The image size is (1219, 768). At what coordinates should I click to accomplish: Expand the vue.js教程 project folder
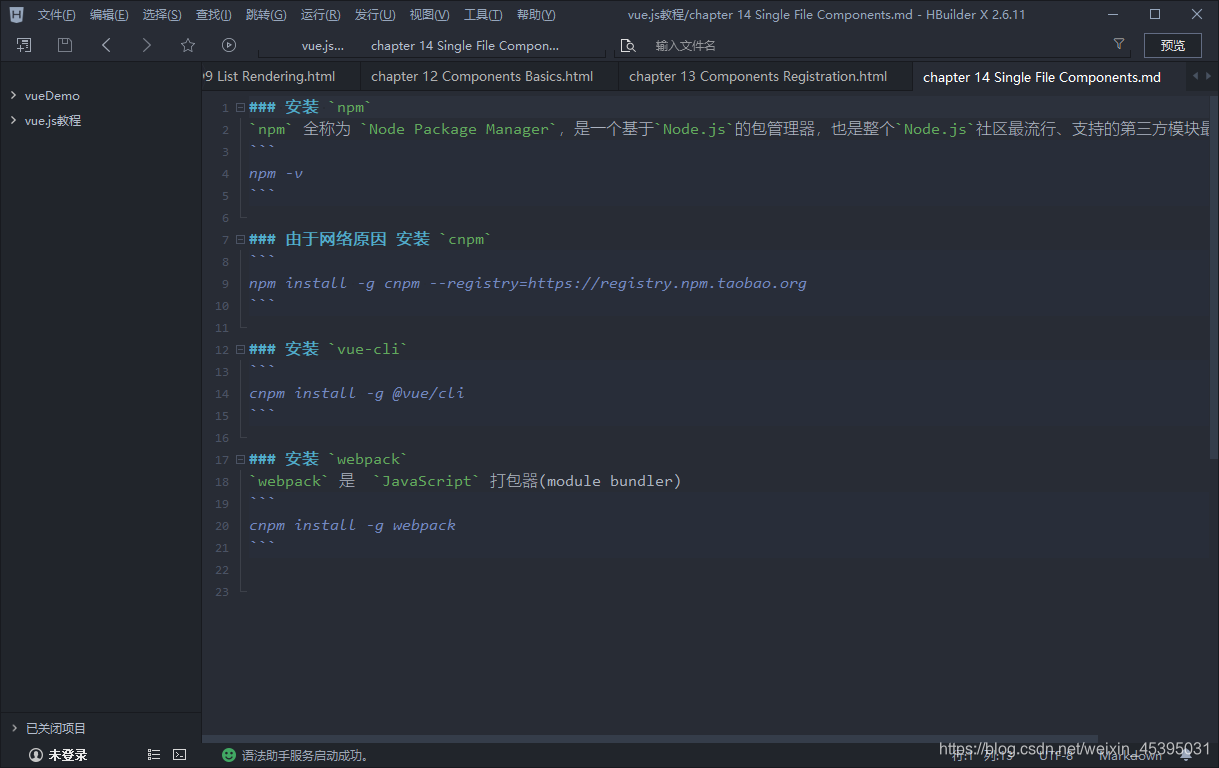(13, 120)
